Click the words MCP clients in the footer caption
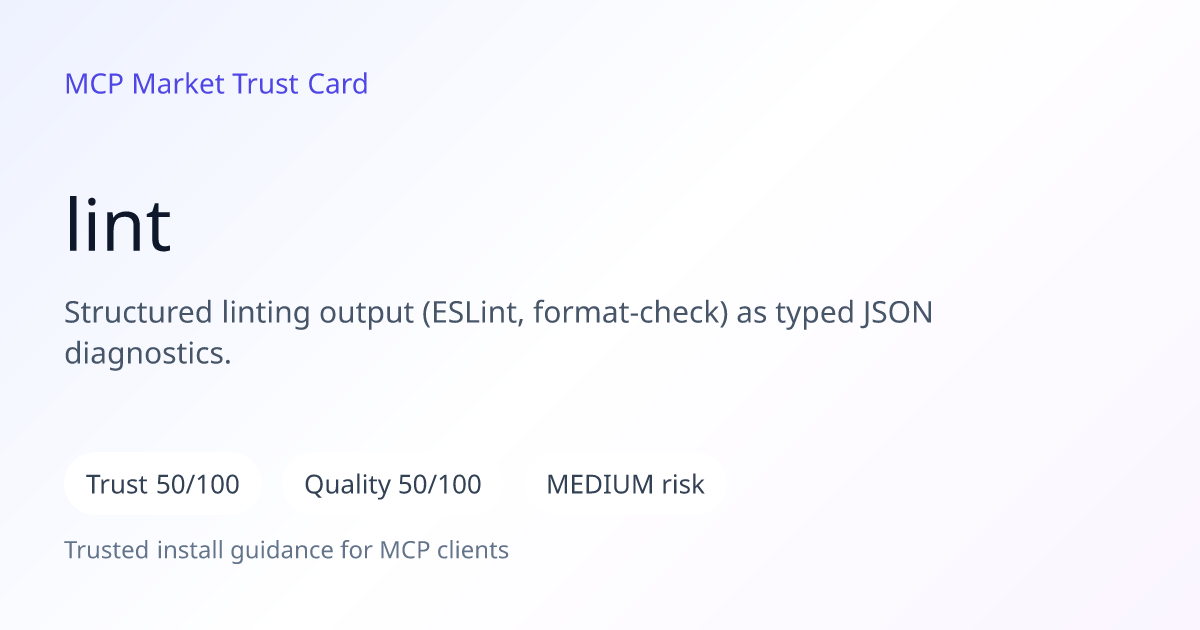 (x=444, y=550)
